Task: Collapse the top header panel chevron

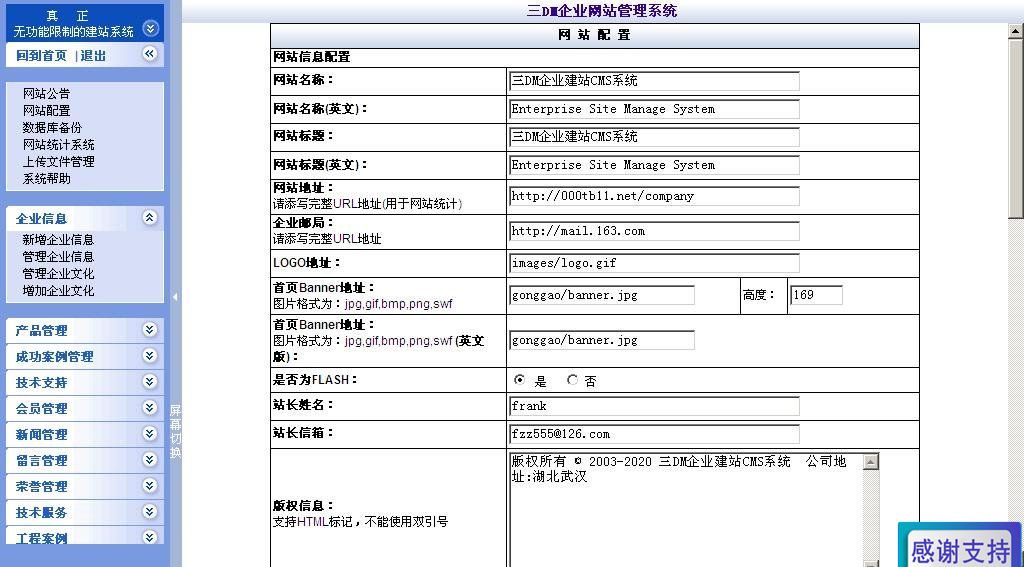Action: point(150,28)
